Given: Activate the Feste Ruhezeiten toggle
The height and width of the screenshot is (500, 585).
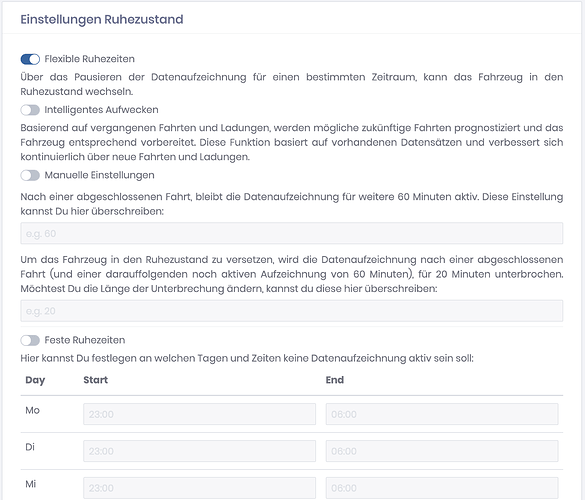Looking at the screenshot, I should pyautogui.click(x=30, y=340).
